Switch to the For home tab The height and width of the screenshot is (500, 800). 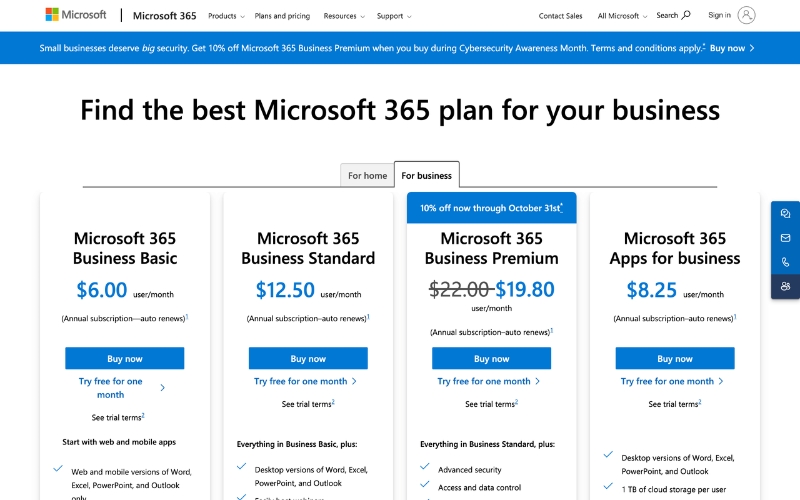(367, 176)
